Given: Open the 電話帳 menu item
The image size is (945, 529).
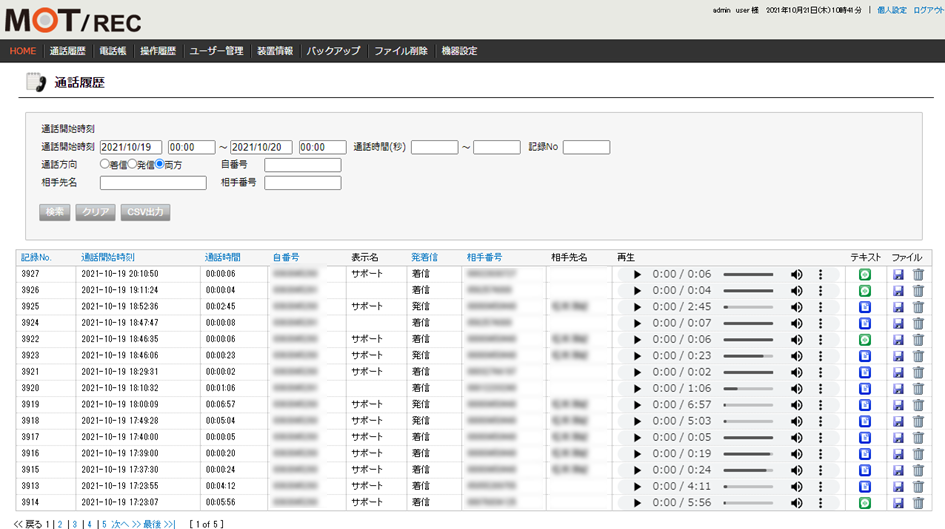Looking at the screenshot, I should coord(113,51).
